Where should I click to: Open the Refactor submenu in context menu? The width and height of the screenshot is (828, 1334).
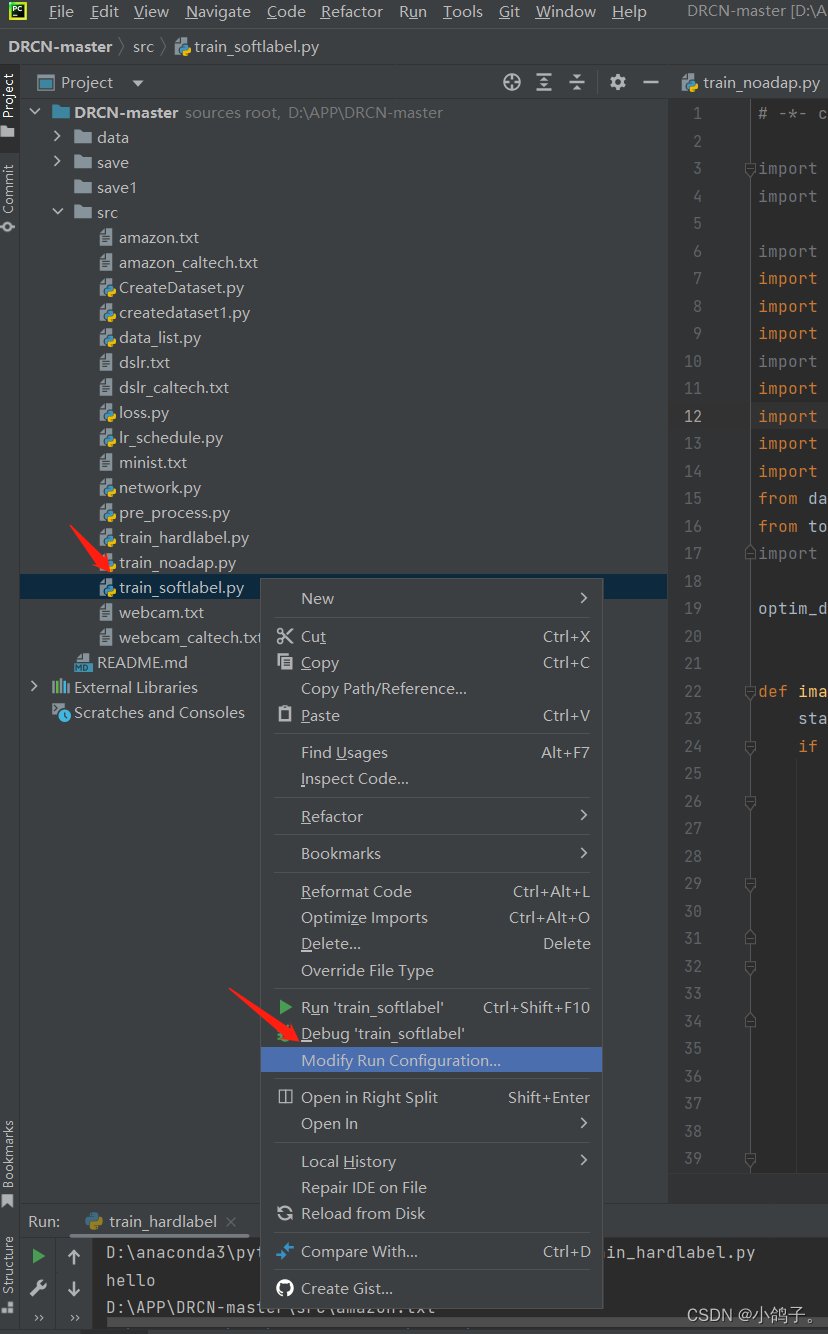(431, 816)
